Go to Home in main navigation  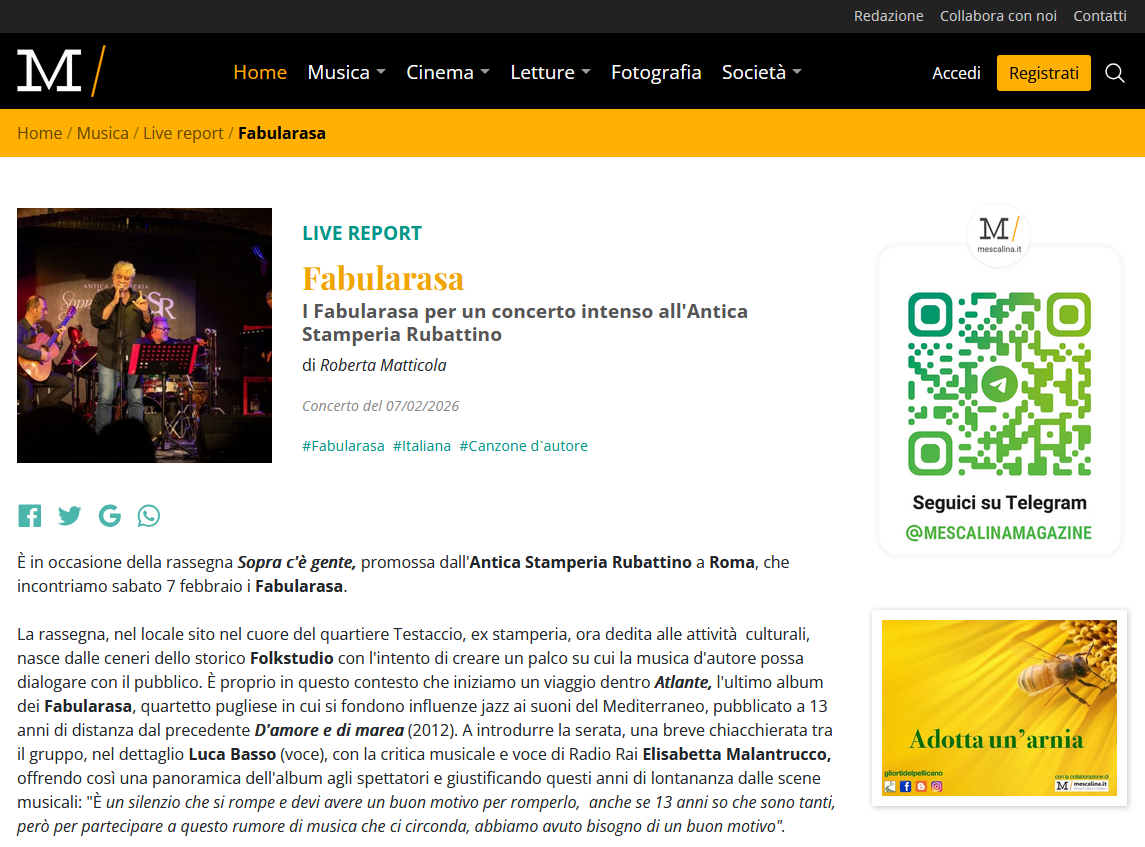pyautogui.click(x=260, y=72)
